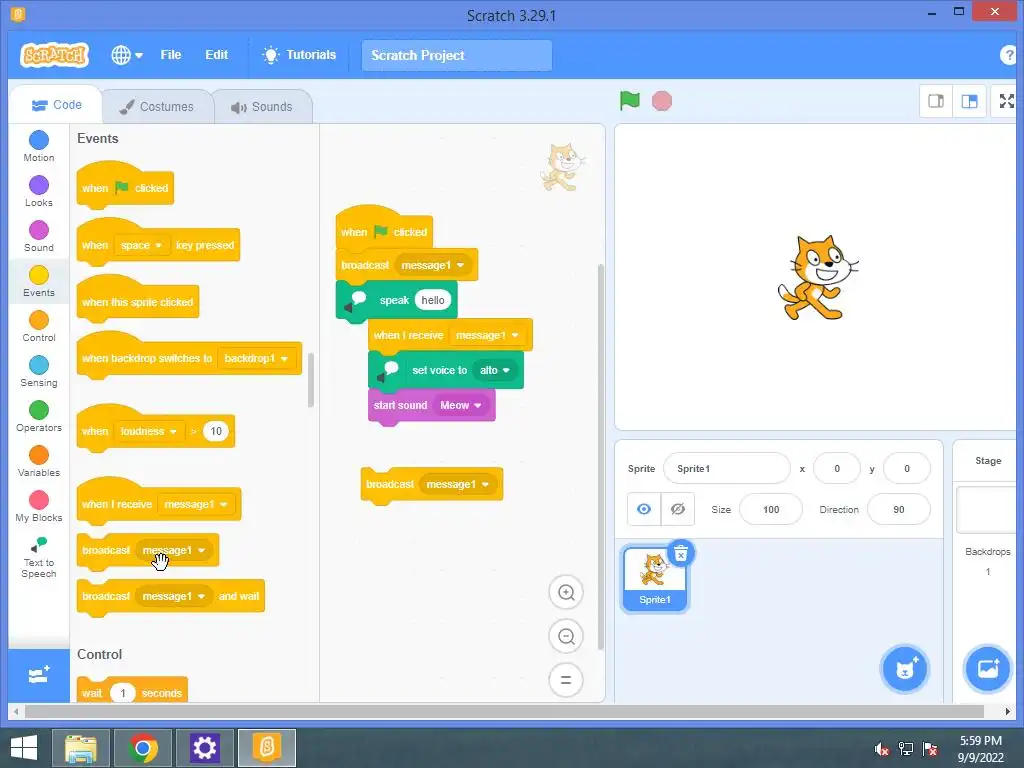Viewport: 1024px width, 768px height.
Task: Open Meow dropdown in start sound block
Action: coord(460,406)
